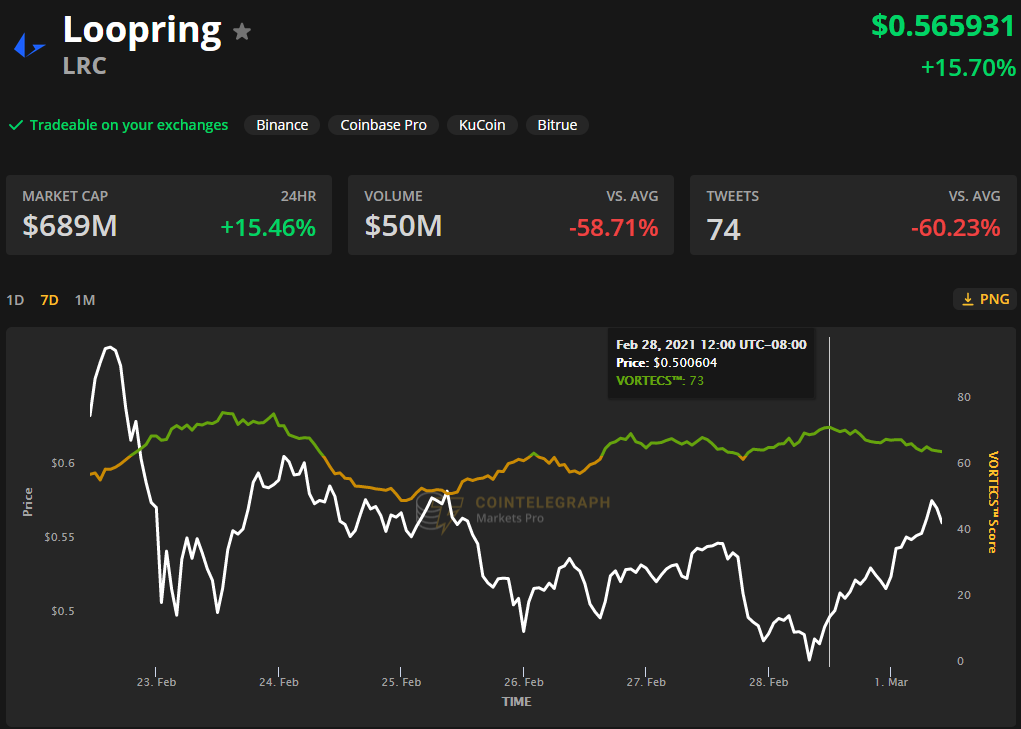The height and width of the screenshot is (729, 1021).
Task: Click the tooltip date Feb 28, 2021 12:00
Action: (711, 344)
